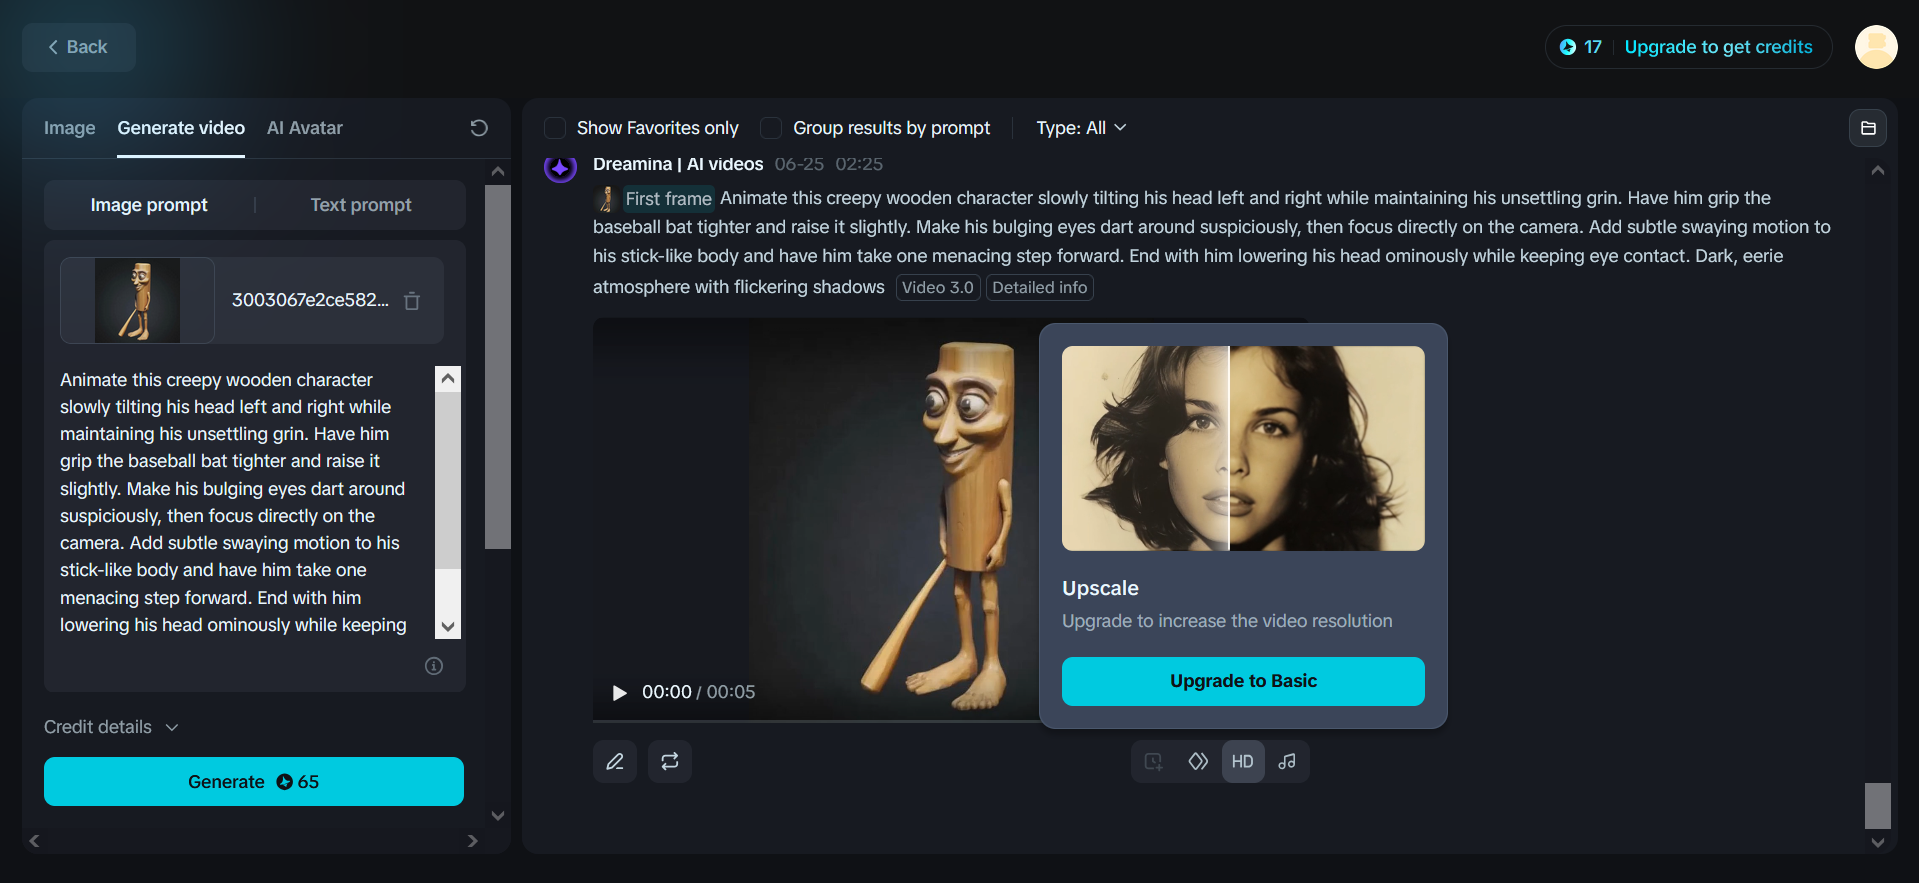This screenshot has width=1919, height=883.
Task: Click the video progress bar
Action: [816, 720]
